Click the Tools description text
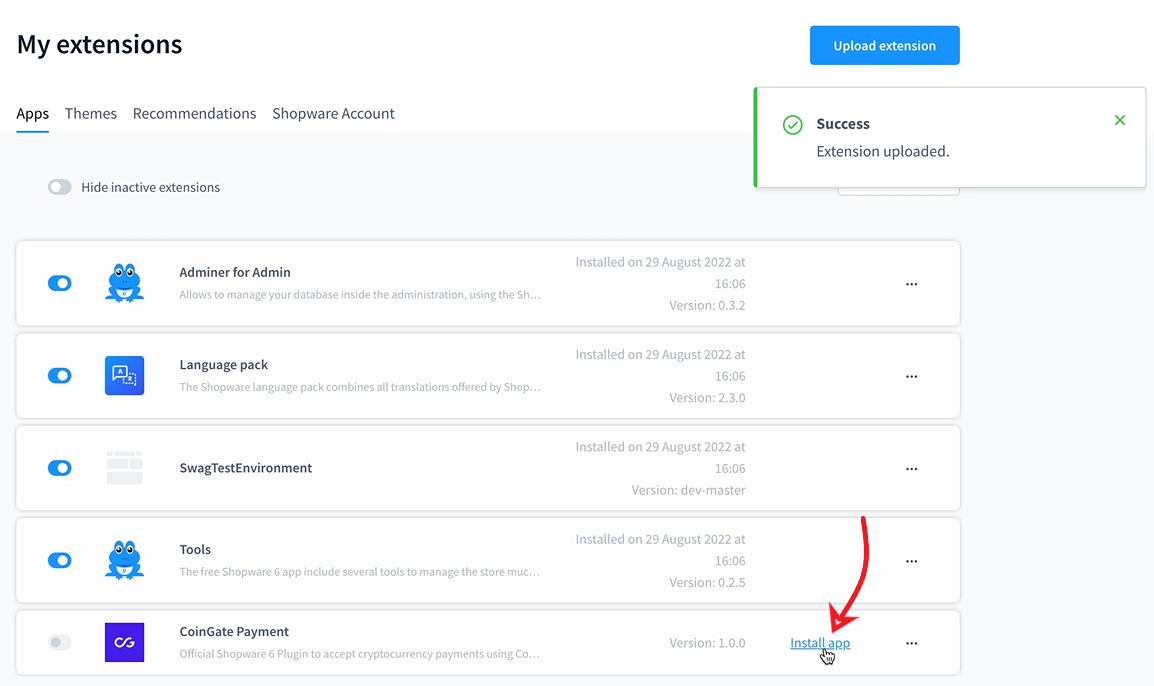The width and height of the screenshot is (1154, 686). (x=360, y=572)
